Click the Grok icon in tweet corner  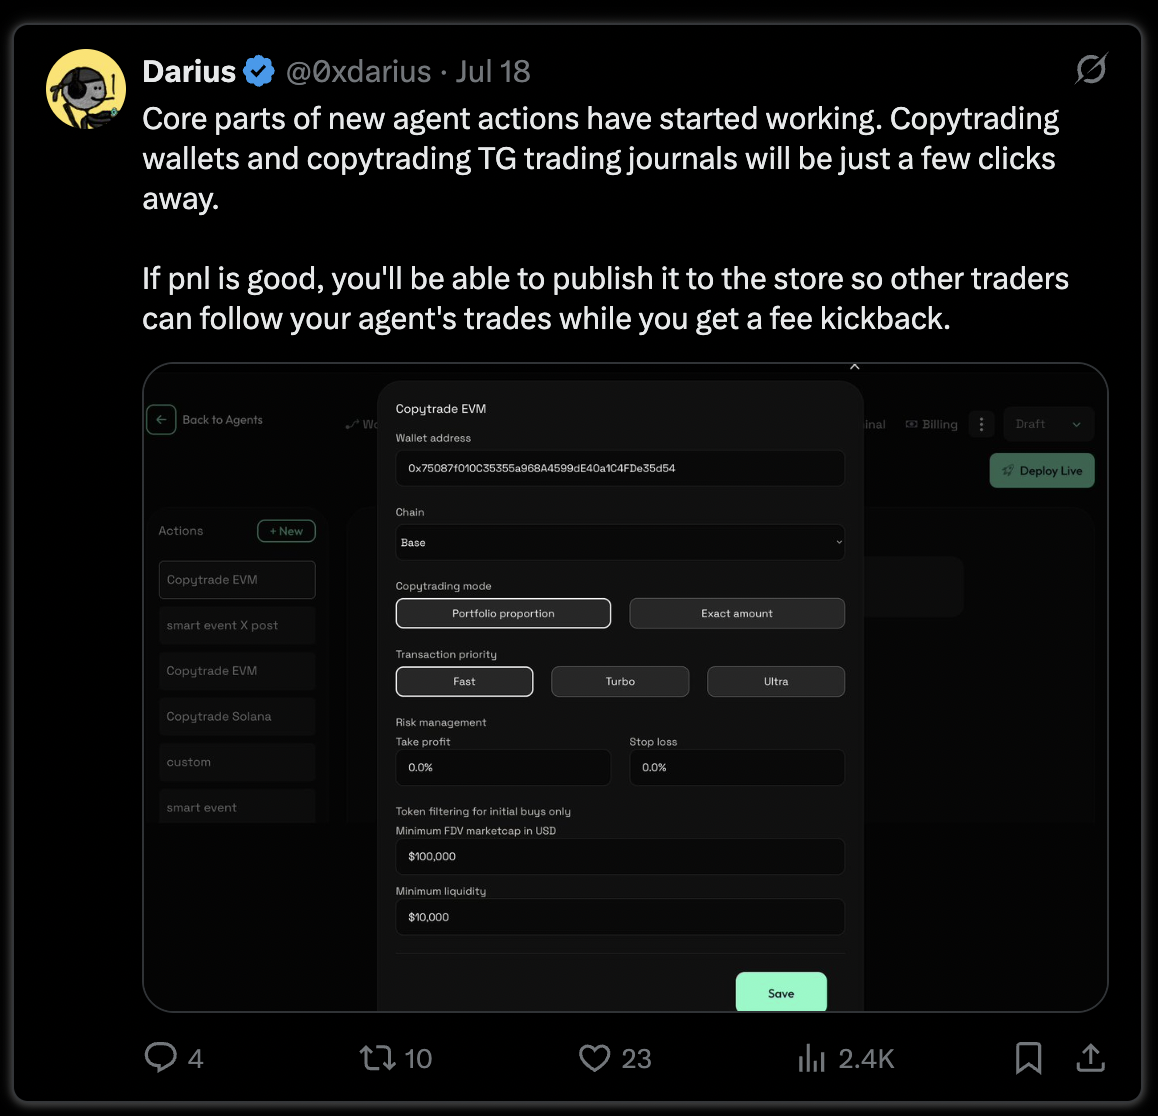[x=1091, y=69]
